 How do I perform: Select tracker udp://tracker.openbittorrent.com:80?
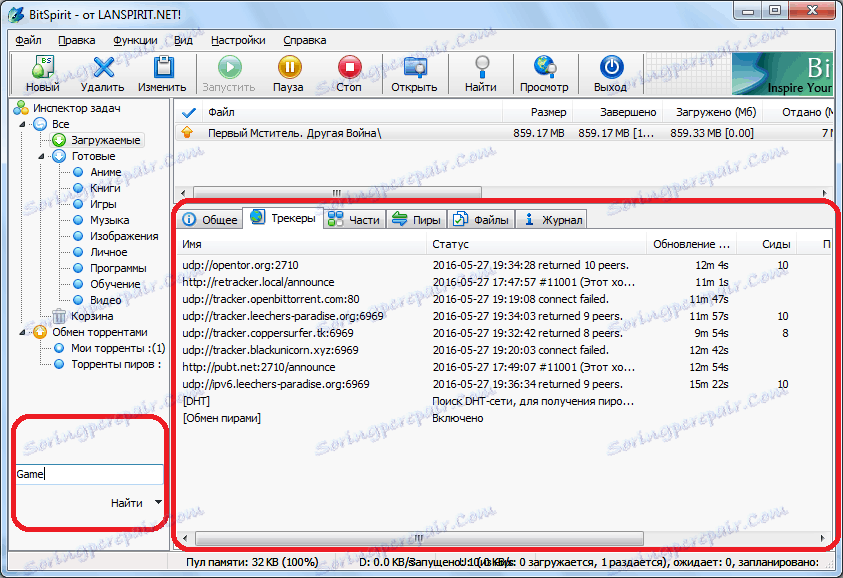(x=271, y=299)
